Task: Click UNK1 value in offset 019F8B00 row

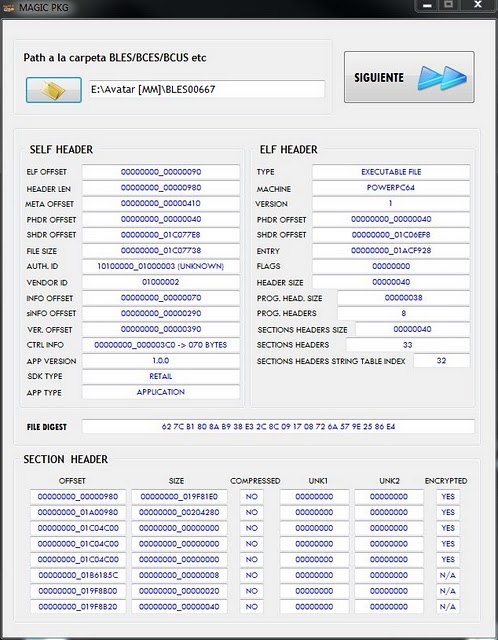Action: 314,591
